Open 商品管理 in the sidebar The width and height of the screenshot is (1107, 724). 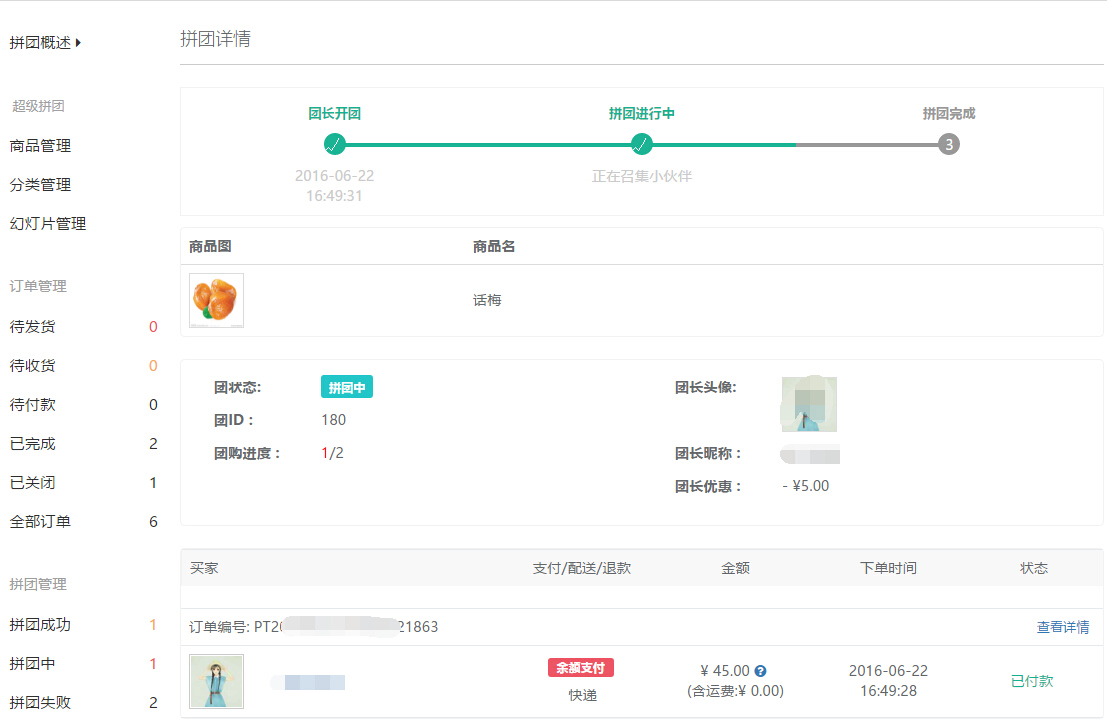pyautogui.click(x=40, y=146)
